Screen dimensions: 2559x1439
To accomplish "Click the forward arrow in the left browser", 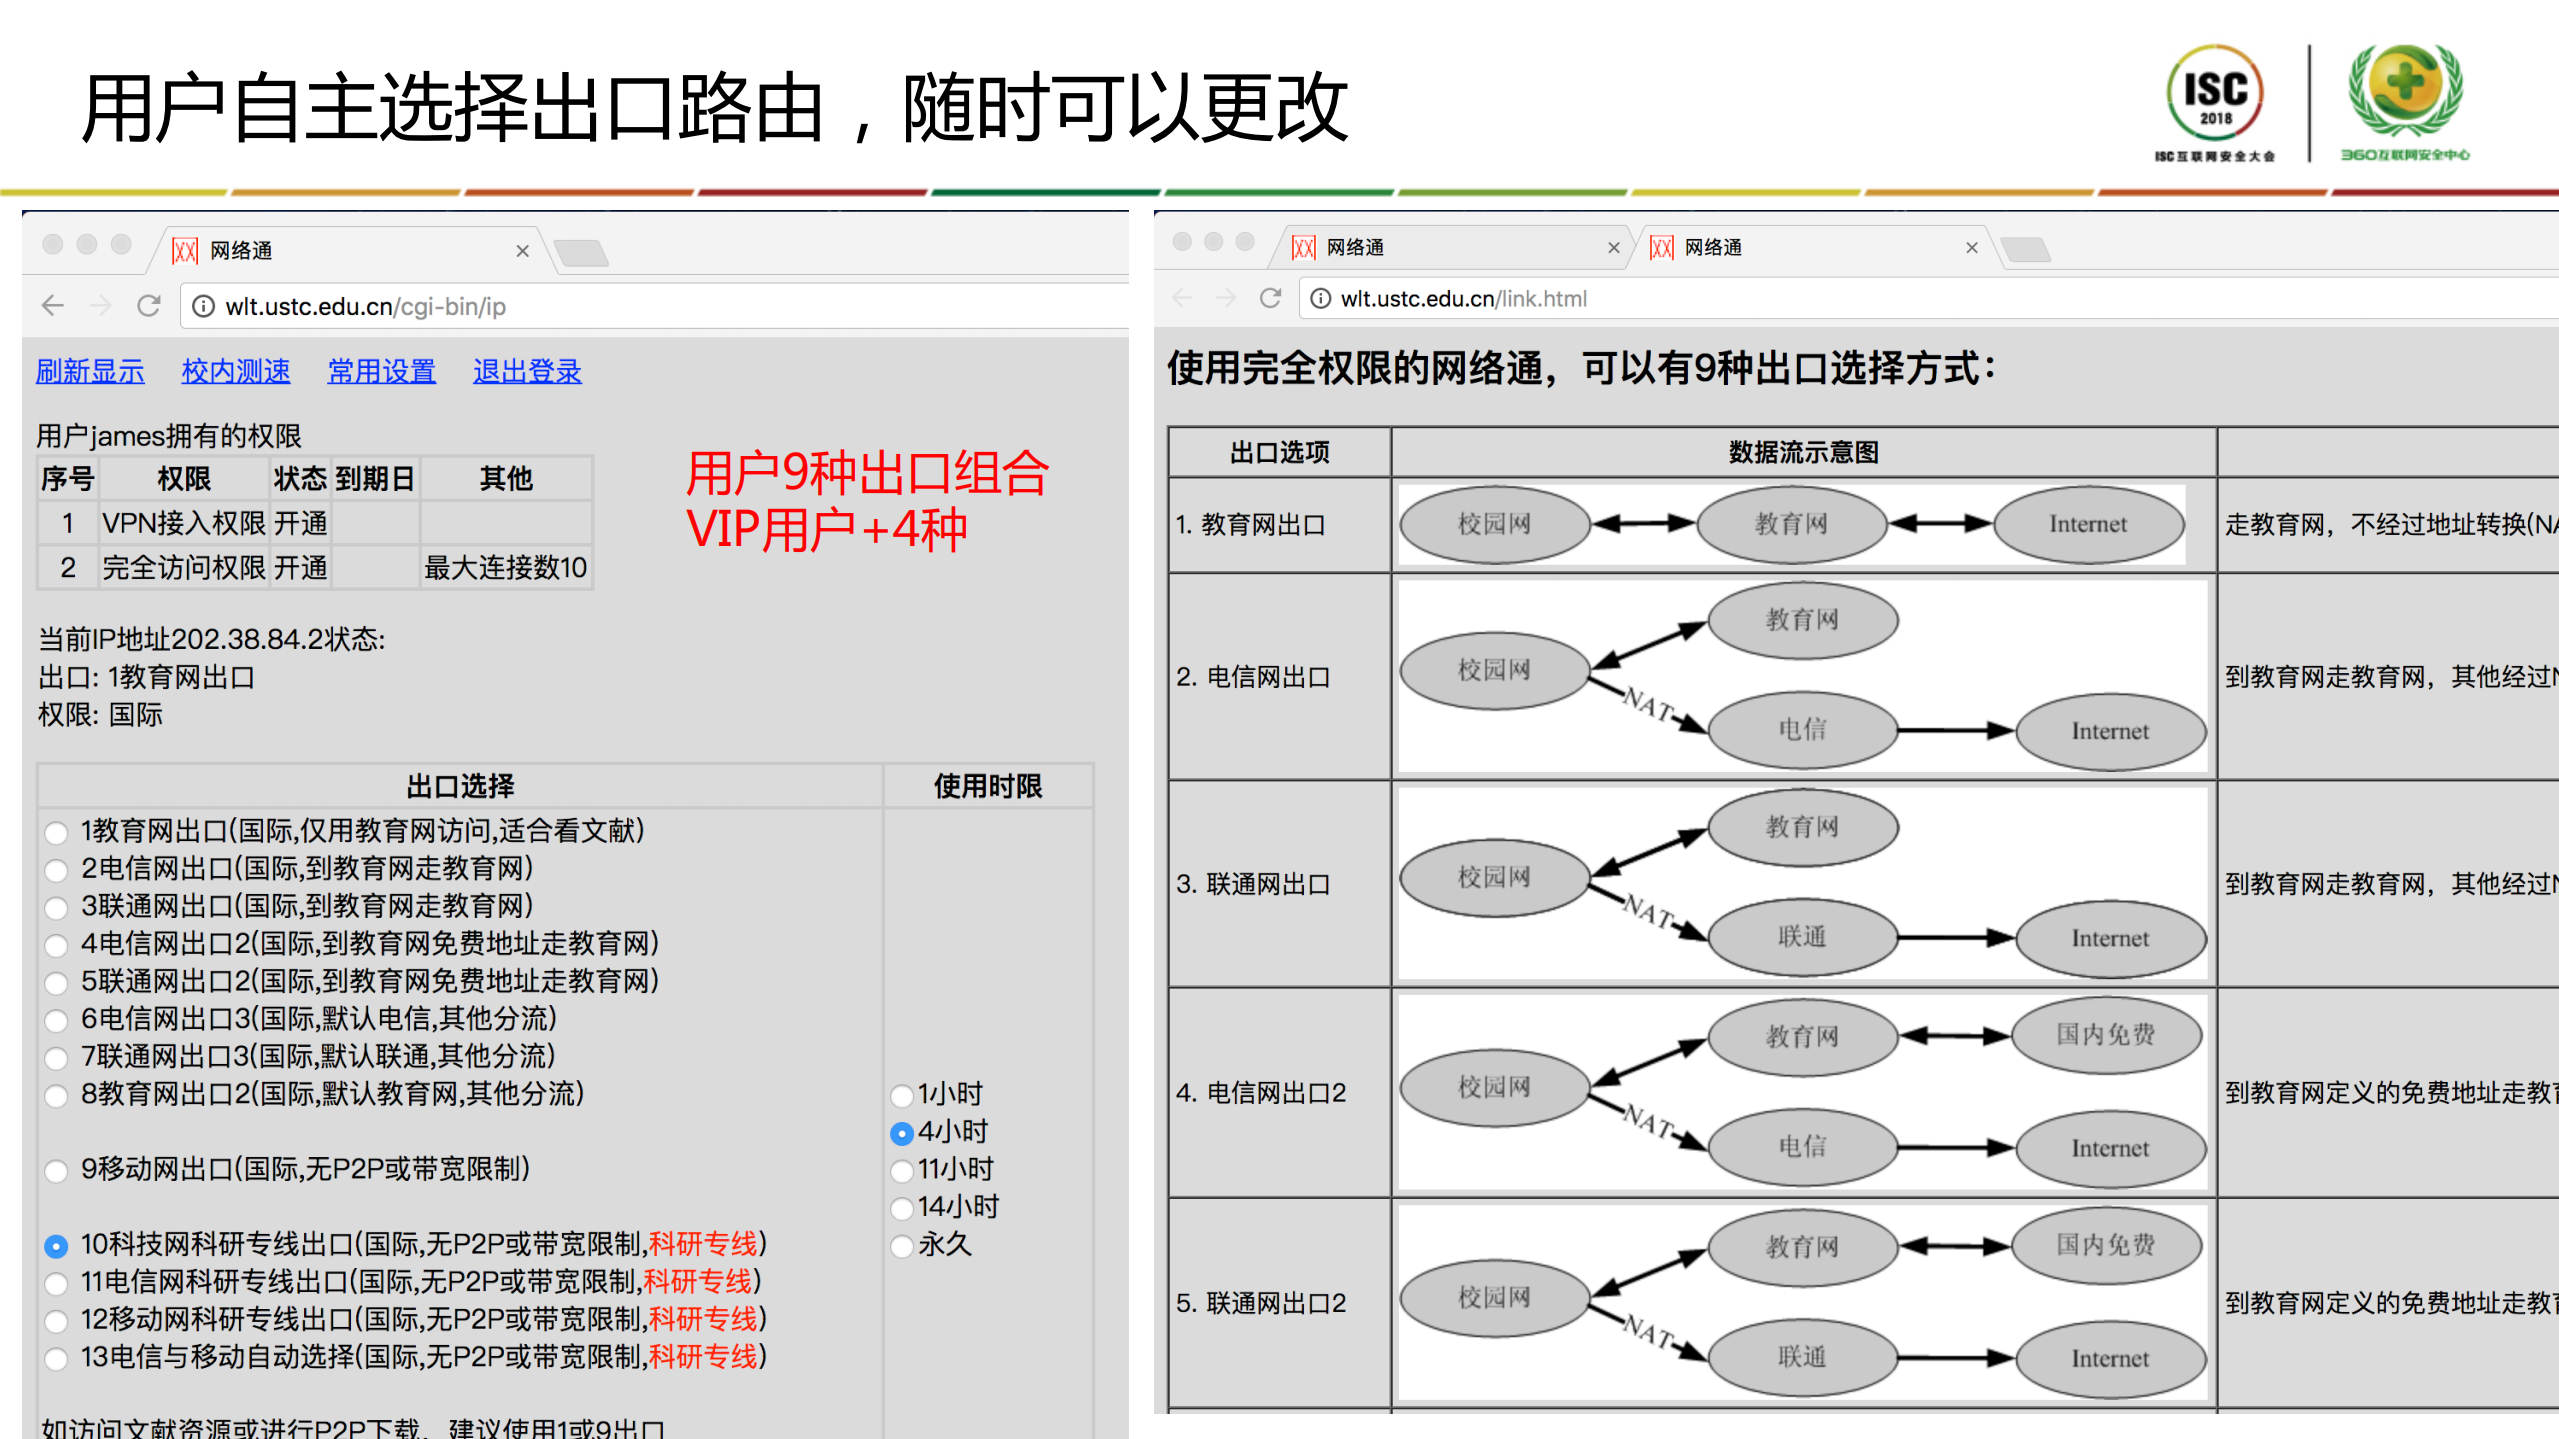I will coord(100,306).
